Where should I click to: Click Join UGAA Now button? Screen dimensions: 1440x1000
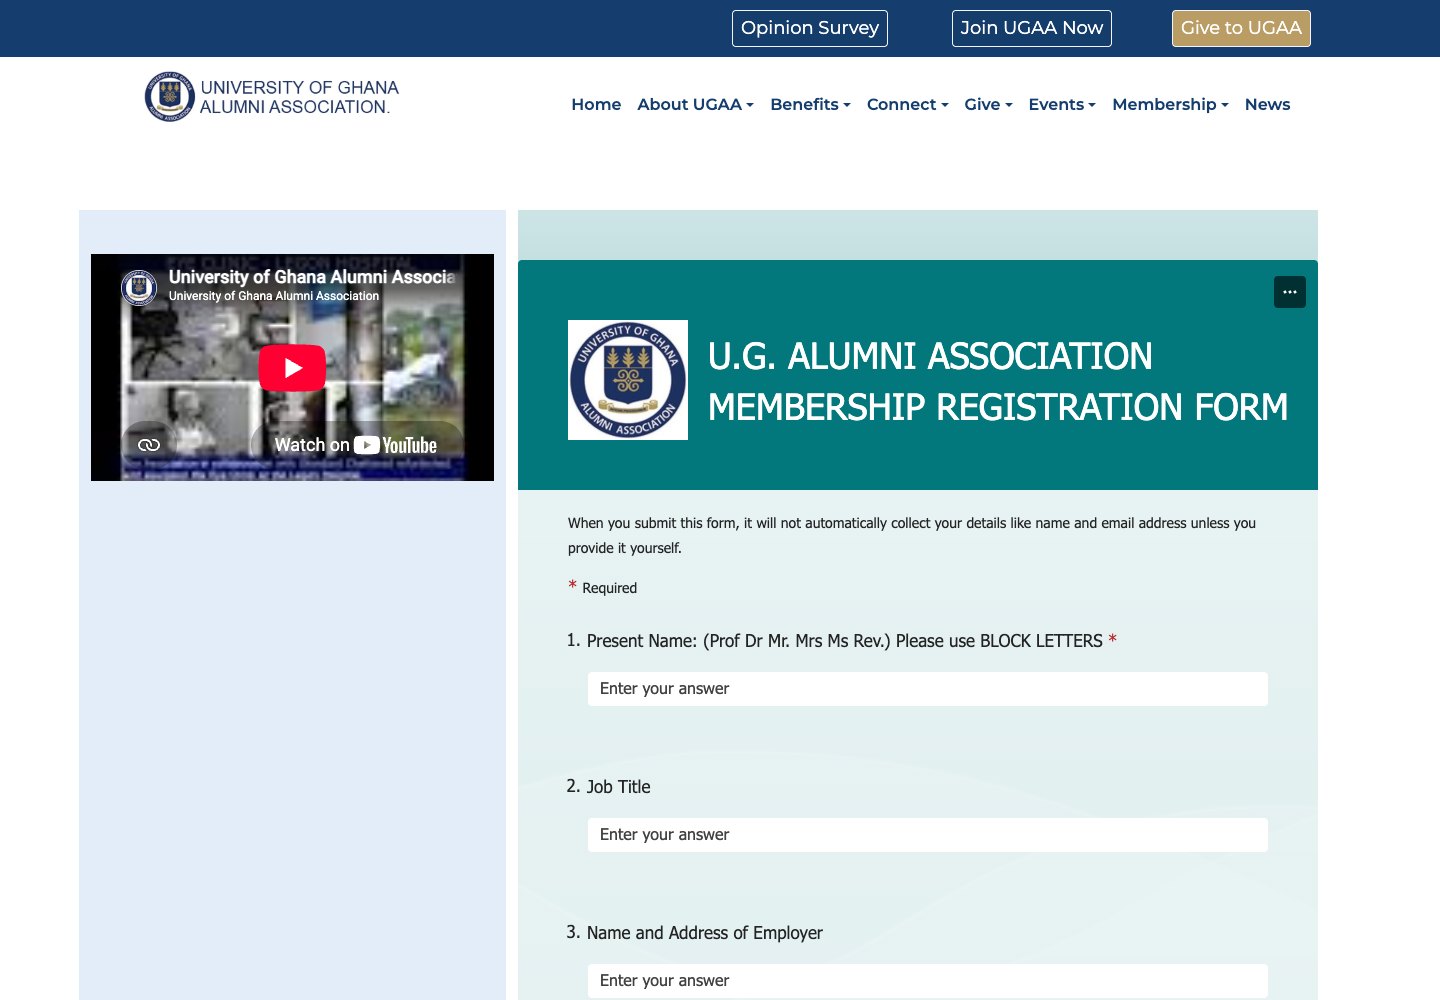[x=1032, y=28]
